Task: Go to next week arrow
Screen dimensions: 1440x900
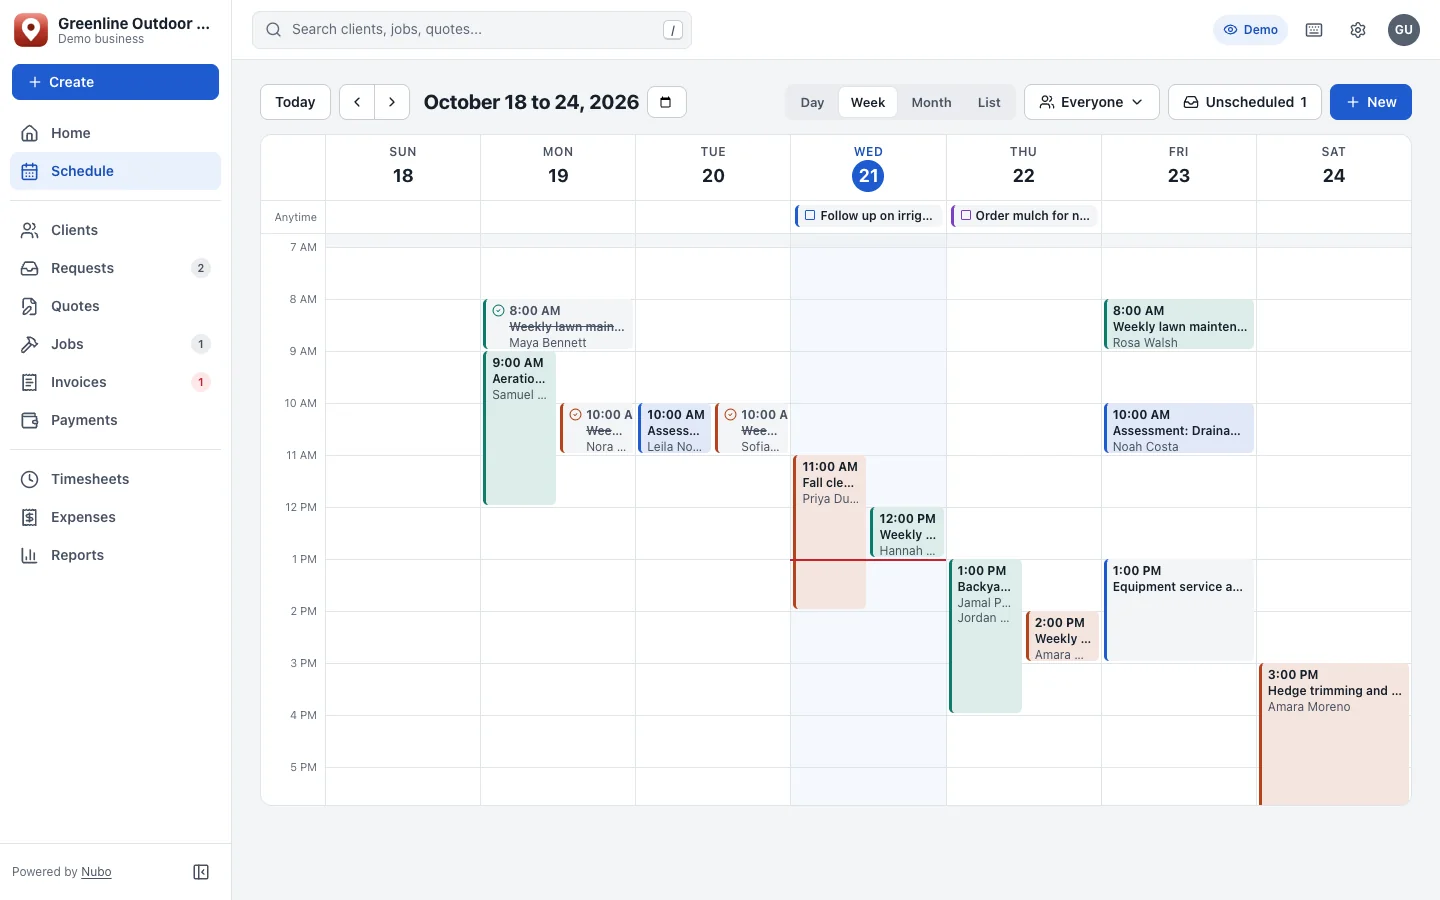Action: coord(392,102)
